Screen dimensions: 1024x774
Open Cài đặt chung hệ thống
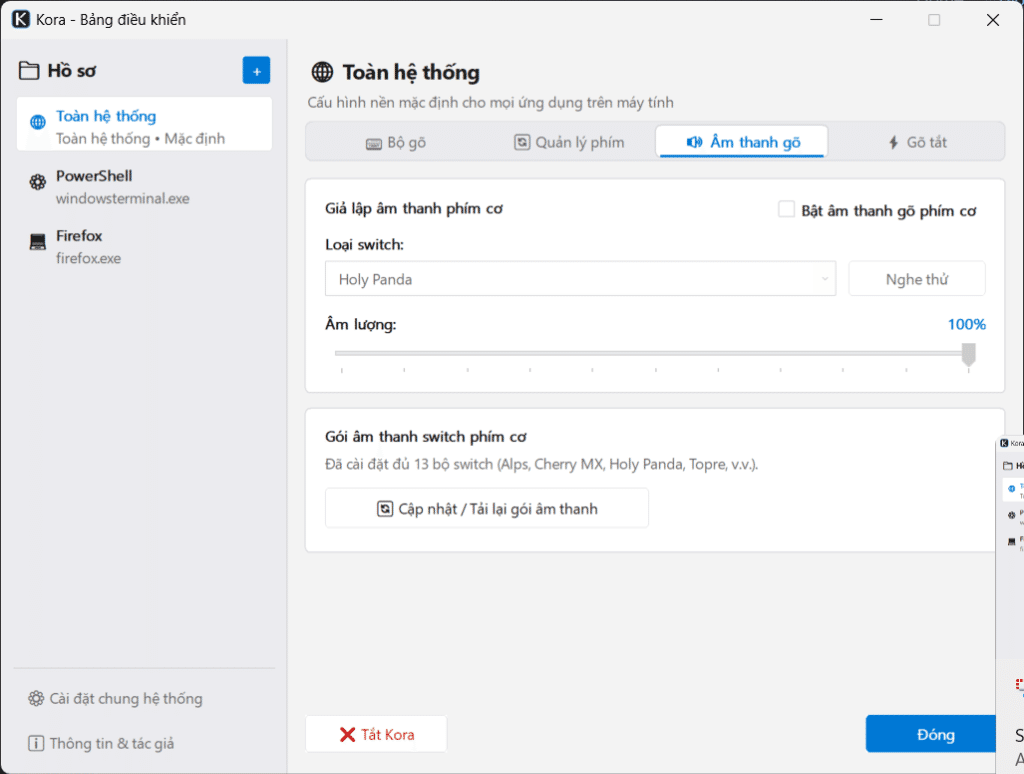click(116, 698)
